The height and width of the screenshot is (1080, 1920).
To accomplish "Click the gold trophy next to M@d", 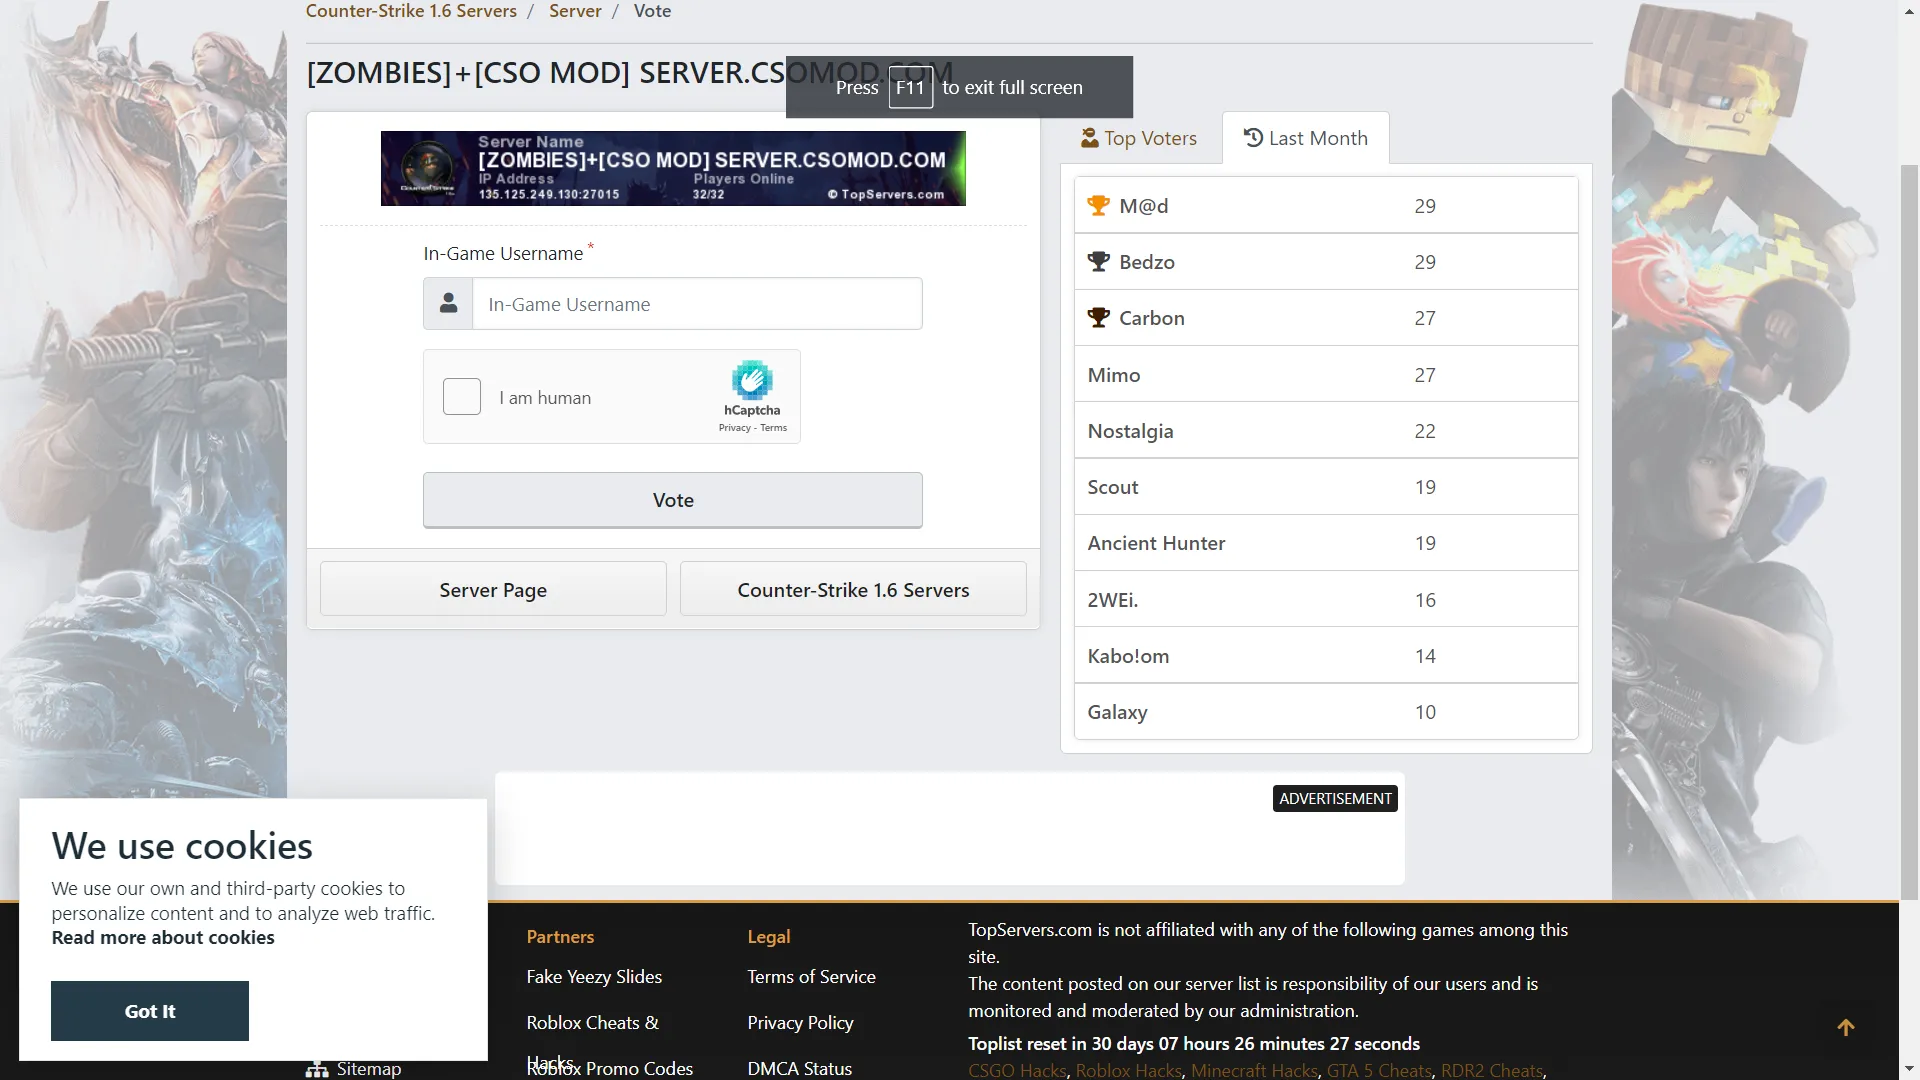I will (1098, 205).
